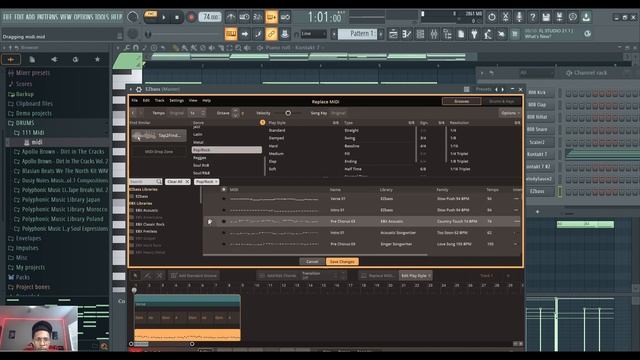Toggle the orange link icon in the toolbar

click(x=271, y=34)
